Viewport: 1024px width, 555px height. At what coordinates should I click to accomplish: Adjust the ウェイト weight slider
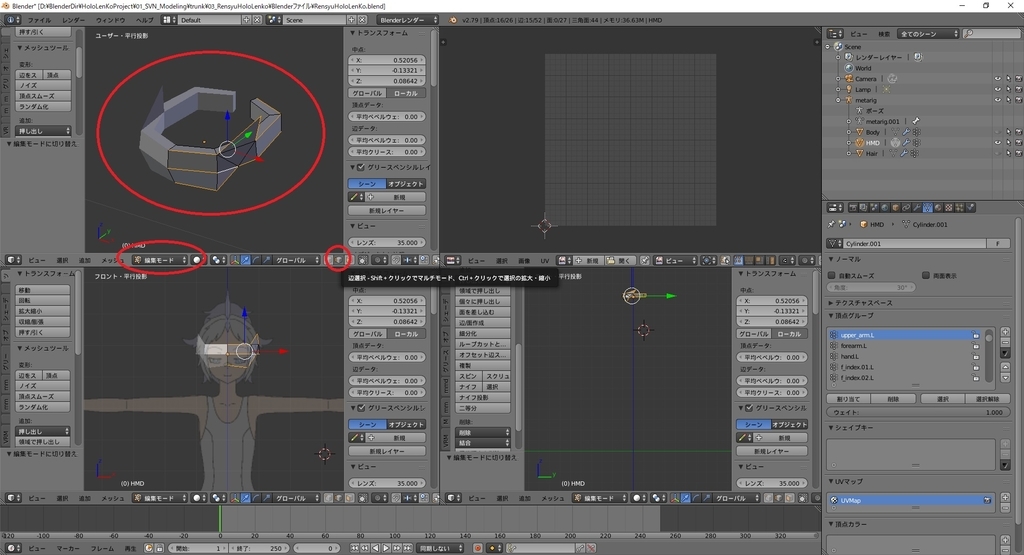tap(918, 412)
